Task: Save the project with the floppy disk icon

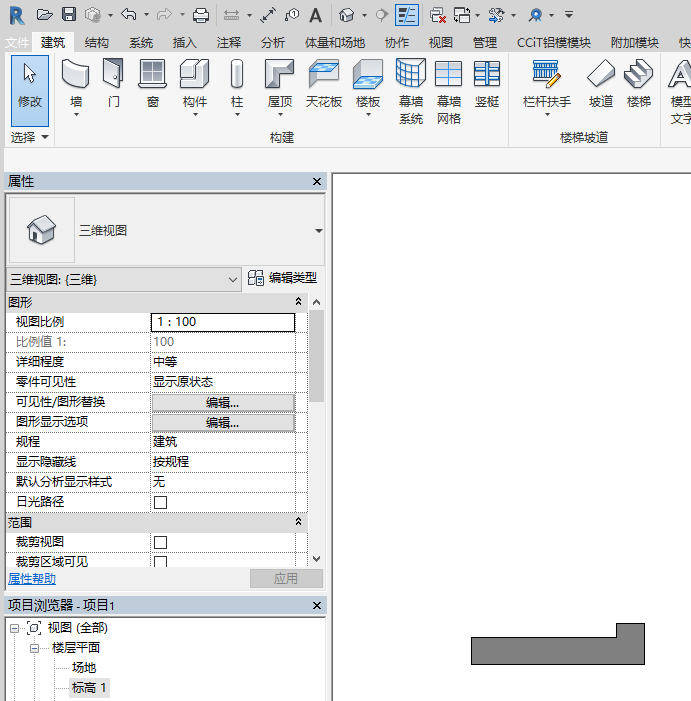Action: [69, 15]
